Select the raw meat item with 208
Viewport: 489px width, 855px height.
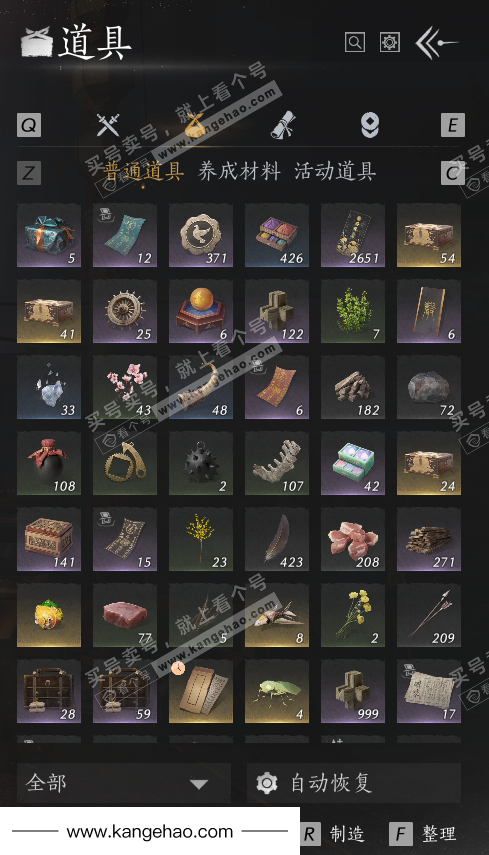pos(353,539)
